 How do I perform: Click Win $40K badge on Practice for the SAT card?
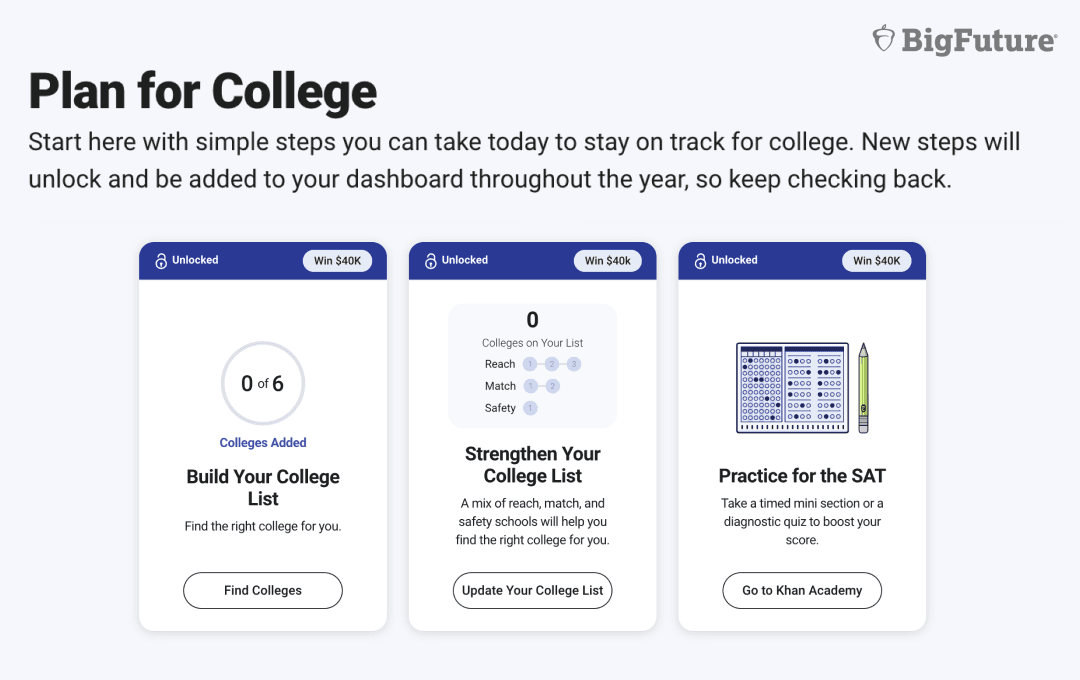point(877,261)
